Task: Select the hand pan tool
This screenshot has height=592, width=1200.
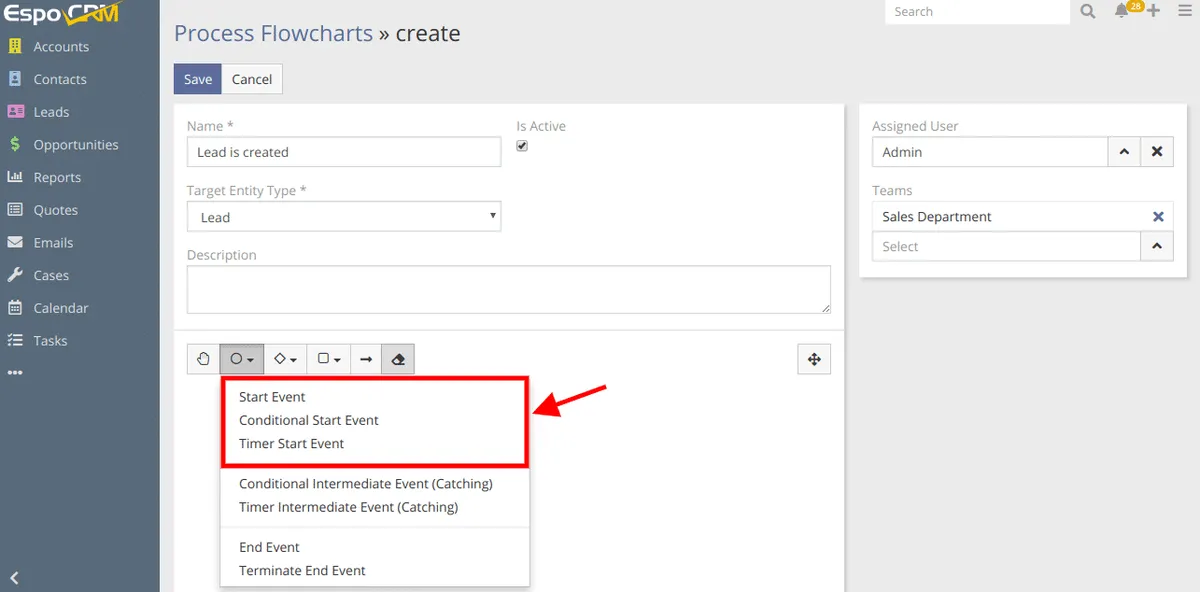Action: tap(203, 359)
